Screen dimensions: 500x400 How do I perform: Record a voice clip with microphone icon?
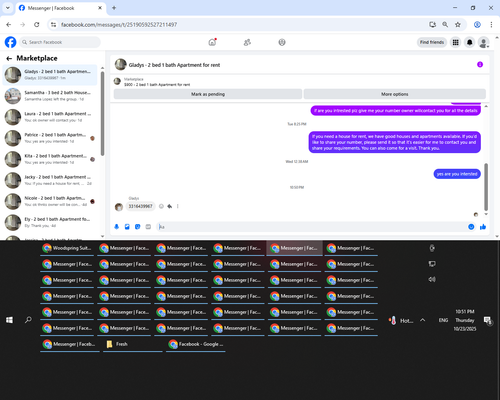click(x=117, y=227)
